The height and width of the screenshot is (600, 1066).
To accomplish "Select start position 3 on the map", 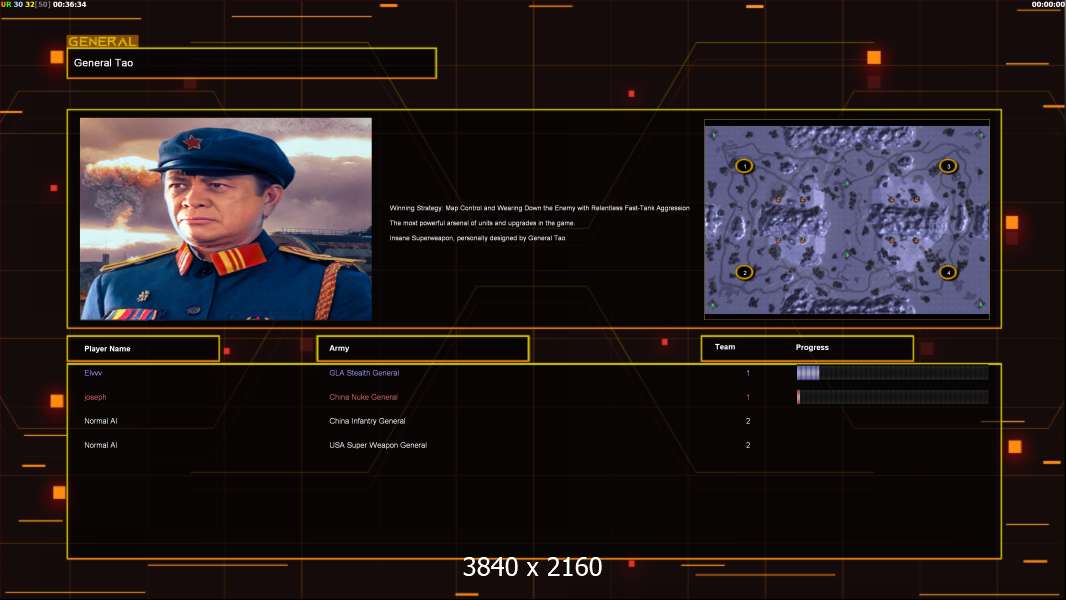I will (x=948, y=166).
